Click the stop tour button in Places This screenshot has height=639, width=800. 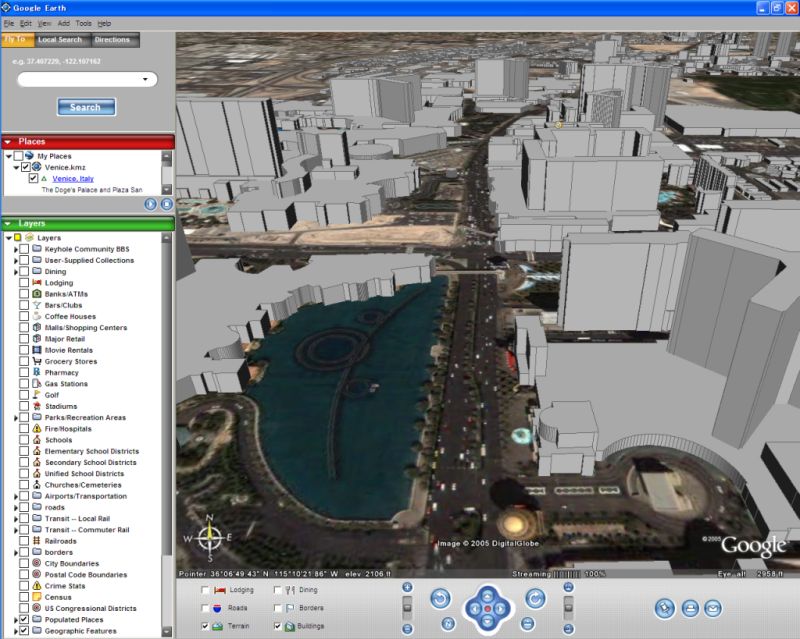click(166, 204)
